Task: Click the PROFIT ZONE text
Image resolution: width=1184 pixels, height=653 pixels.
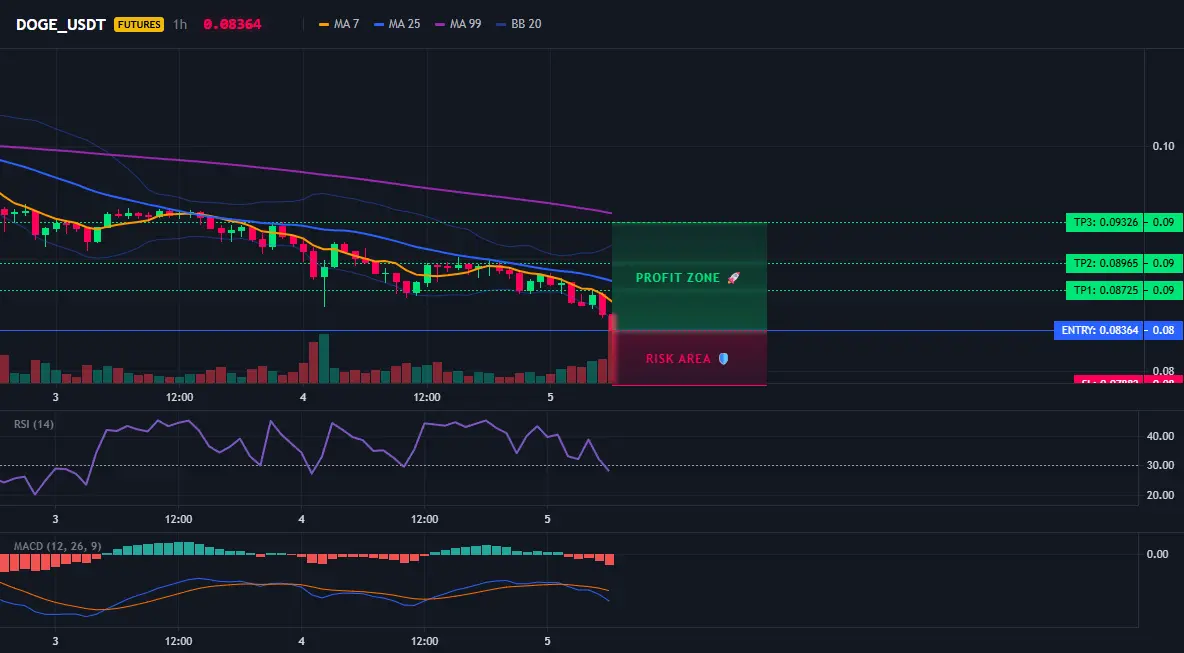Action: tap(678, 278)
